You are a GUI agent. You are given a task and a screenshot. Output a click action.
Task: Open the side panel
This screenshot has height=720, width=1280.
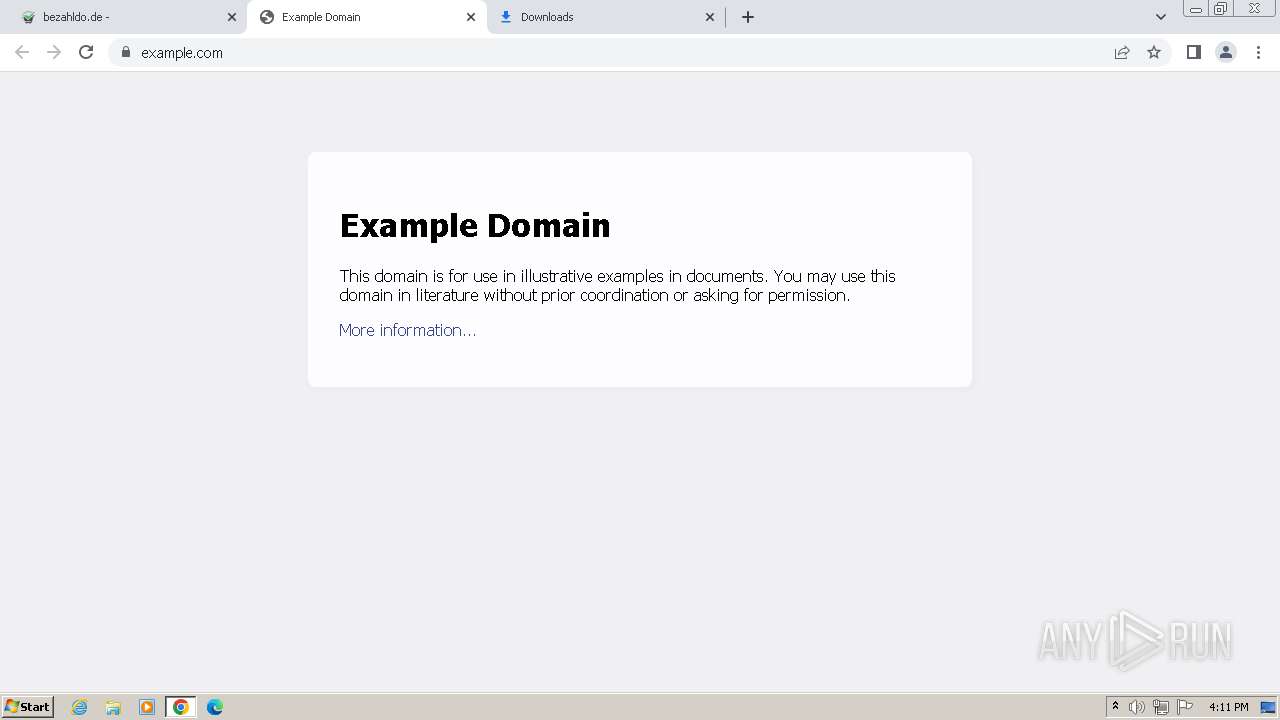coord(1193,52)
